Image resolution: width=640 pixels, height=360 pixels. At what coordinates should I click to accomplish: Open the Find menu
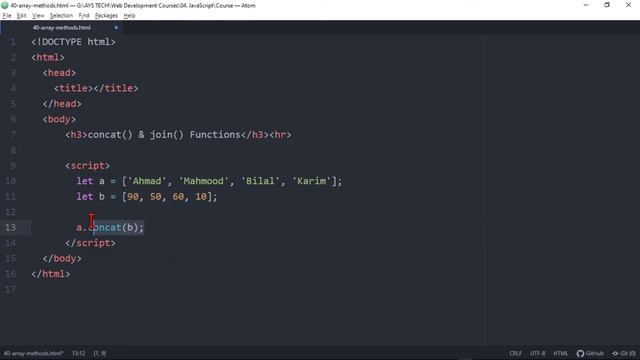point(84,16)
